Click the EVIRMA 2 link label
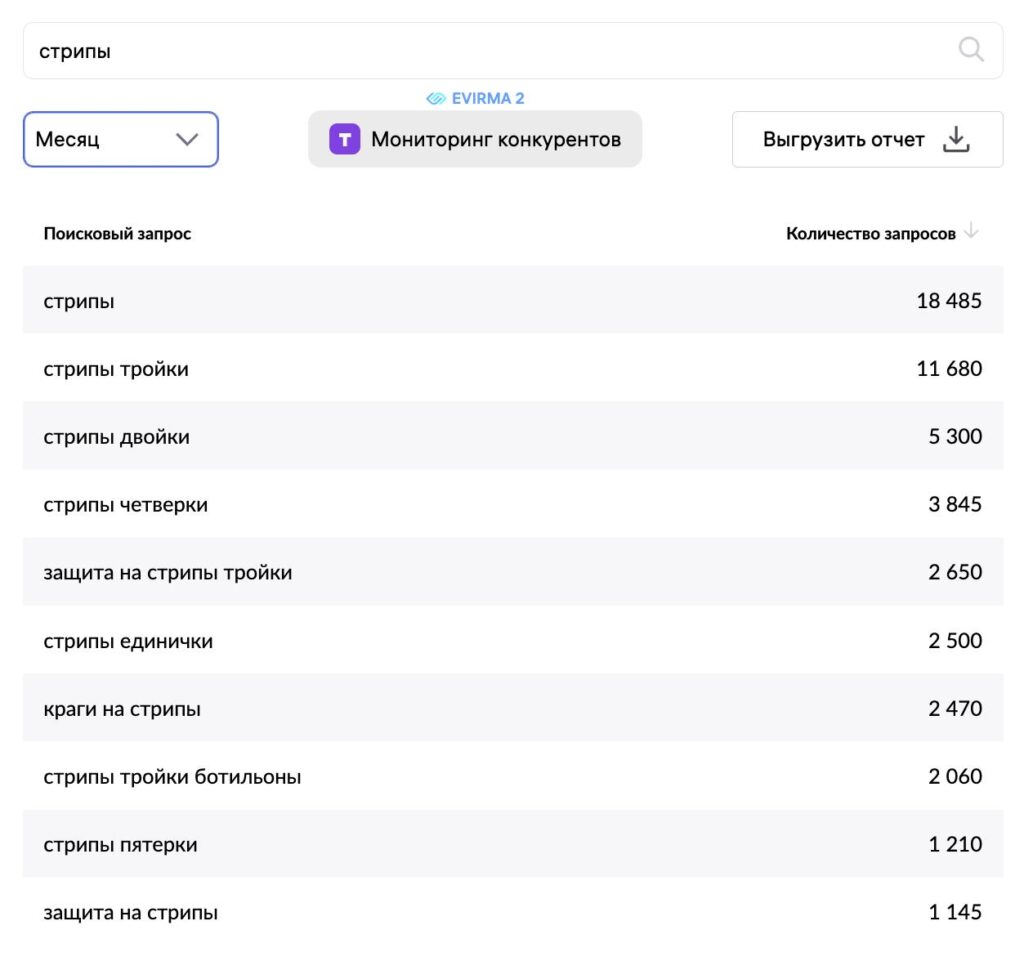The width and height of the screenshot is (1024, 957). pyautogui.click(x=488, y=99)
